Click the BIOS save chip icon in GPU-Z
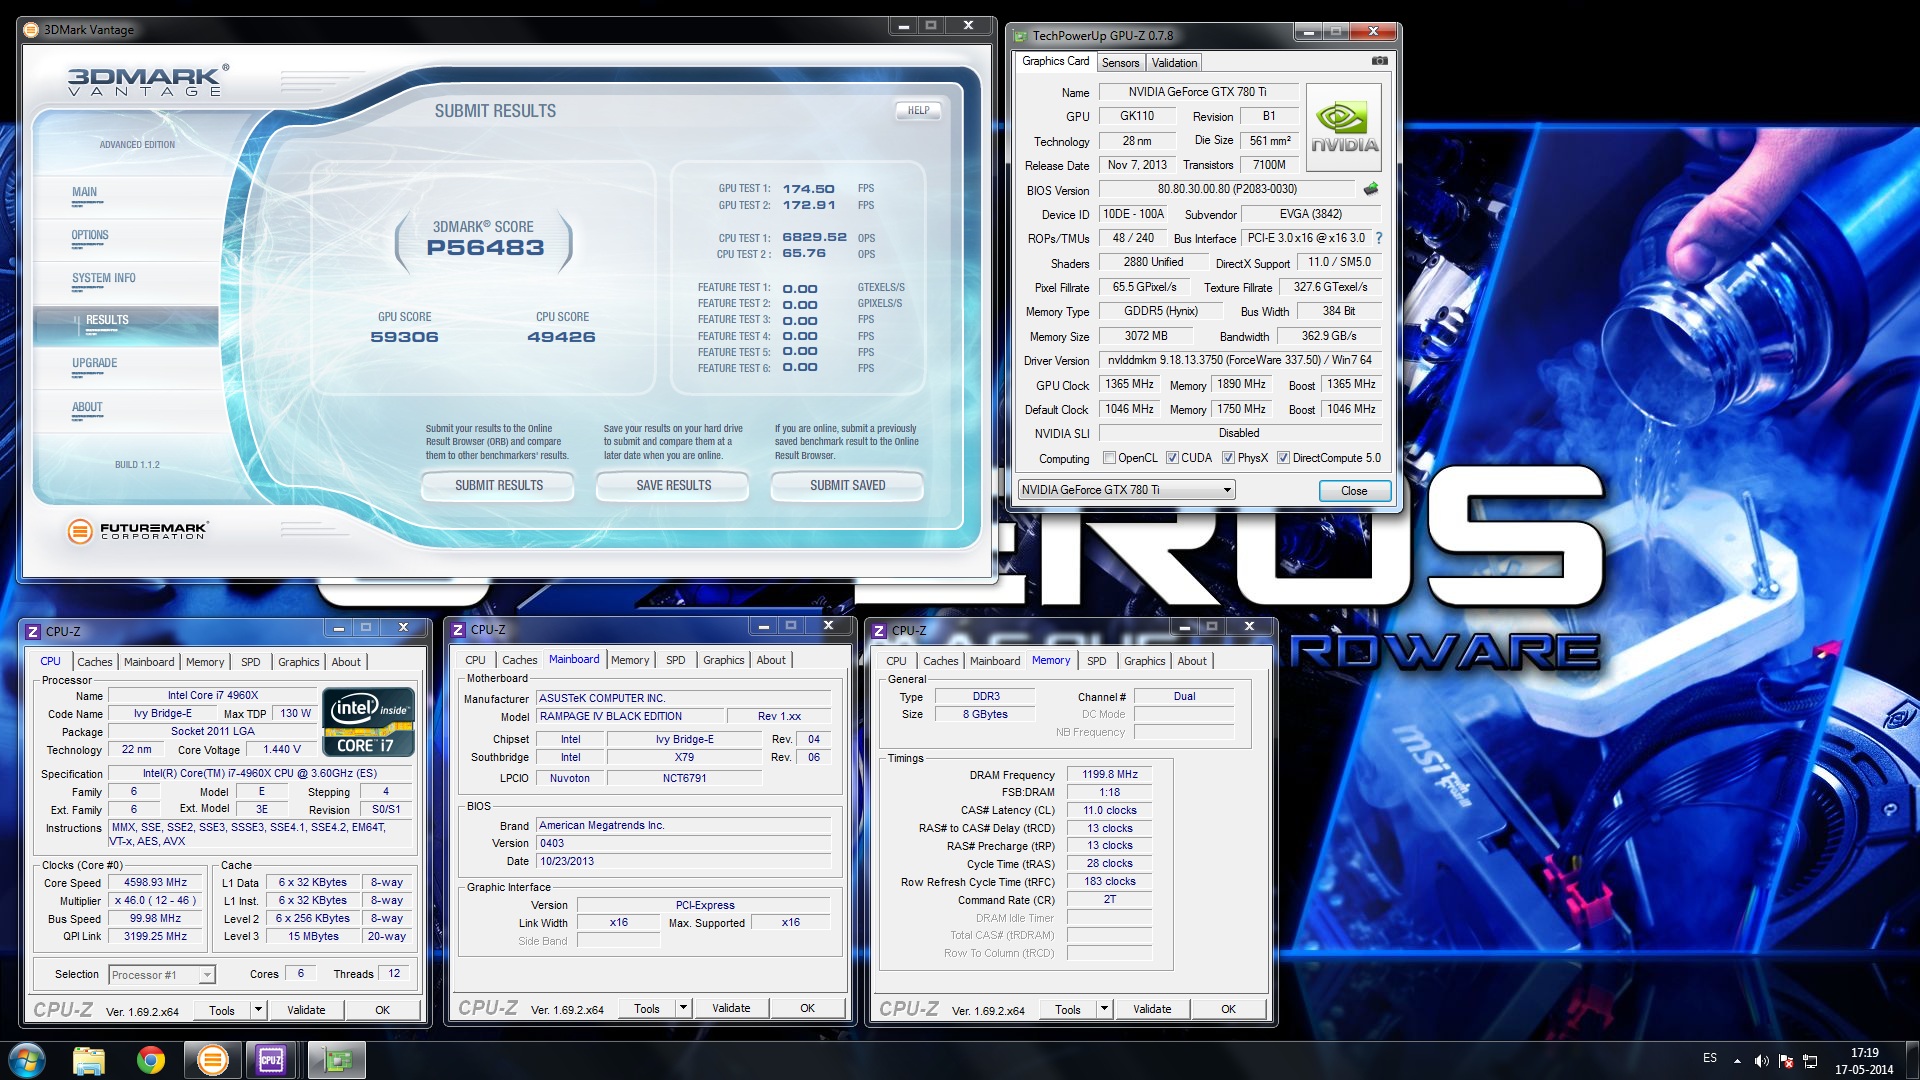This screenshot has height=1080, width=1920. coord(1371,188)
